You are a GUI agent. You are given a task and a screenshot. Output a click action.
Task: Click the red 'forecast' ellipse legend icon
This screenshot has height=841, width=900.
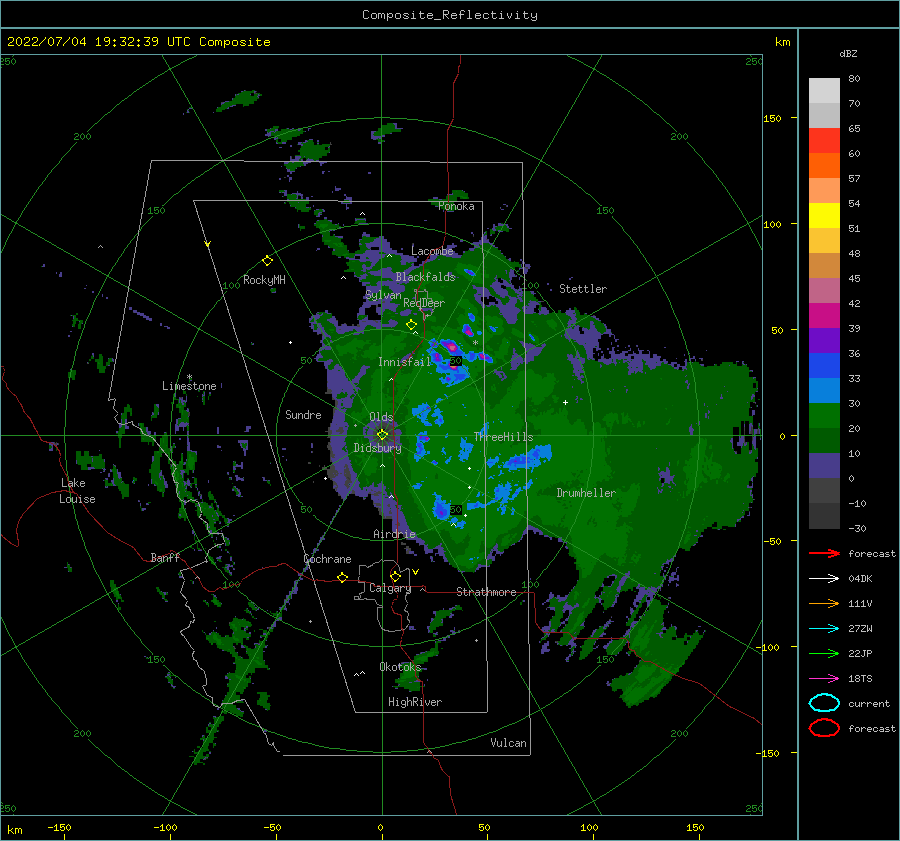pyautogui.click(x=824, y=728)
